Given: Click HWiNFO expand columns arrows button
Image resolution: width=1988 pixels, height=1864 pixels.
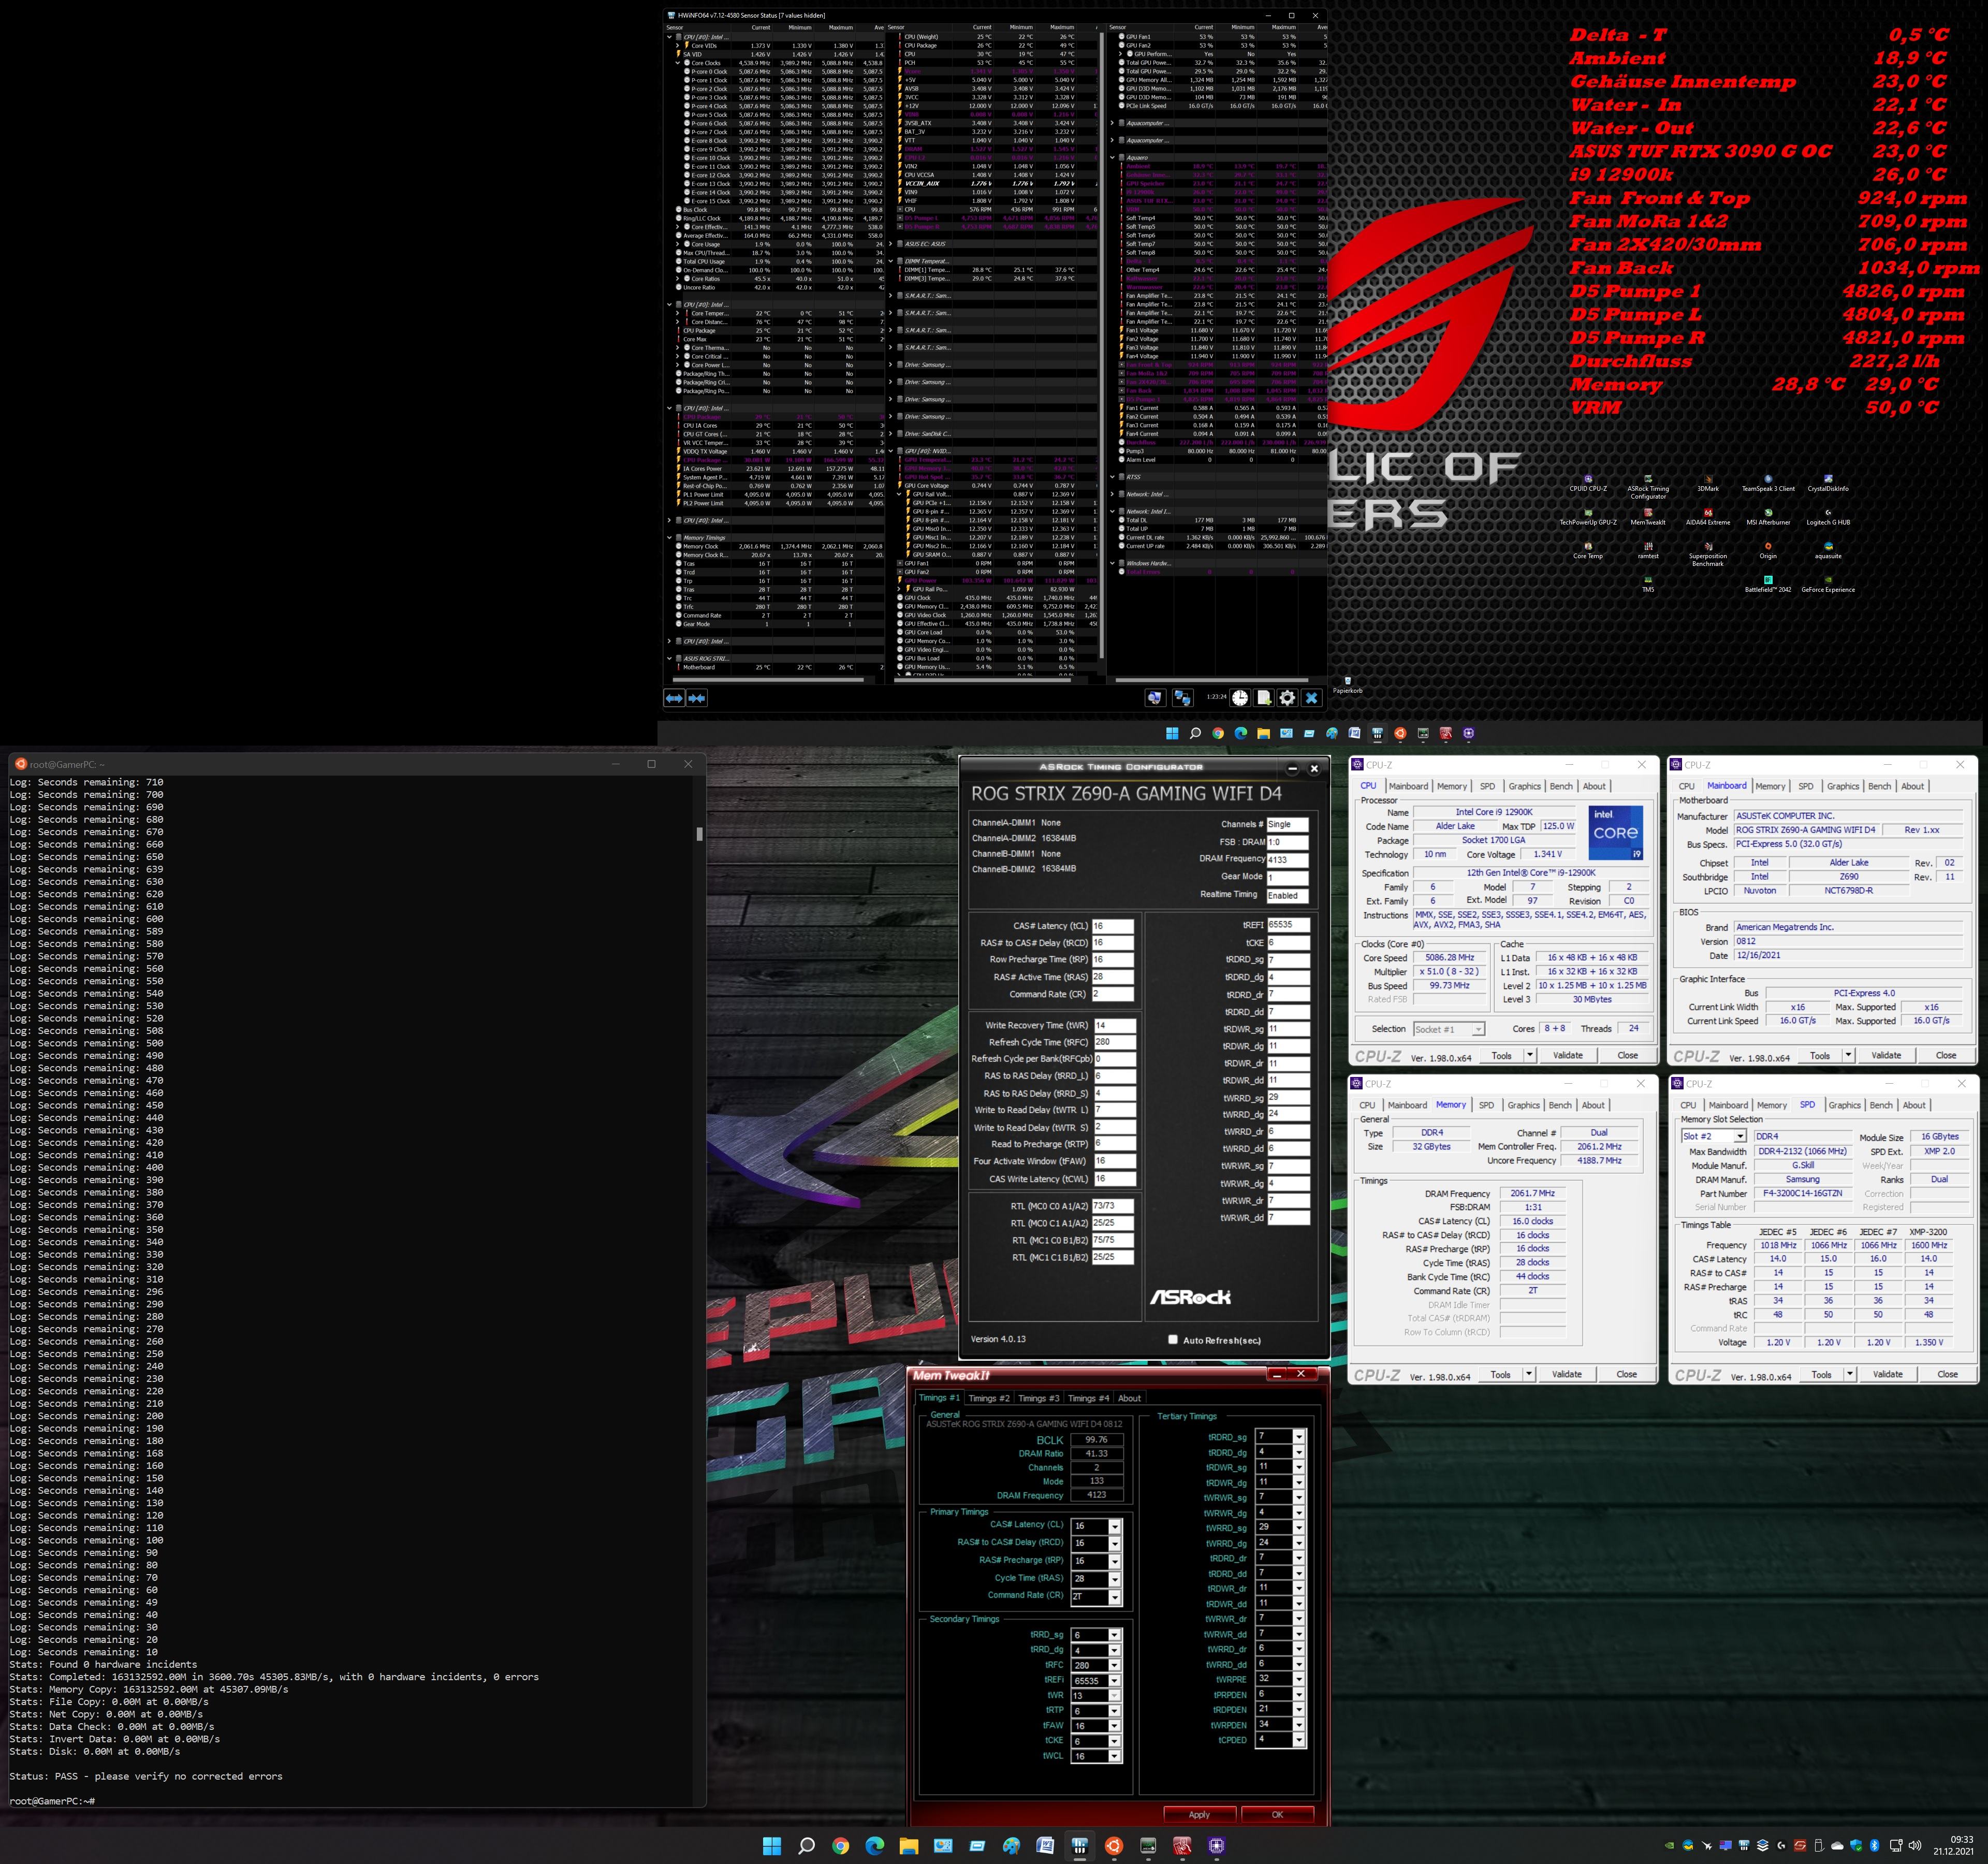Looking at the screenshot, I should coord(674,698).
